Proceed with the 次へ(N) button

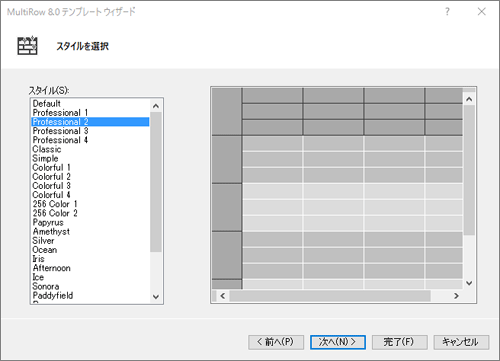pyautogui.click(x=338, y=342)
